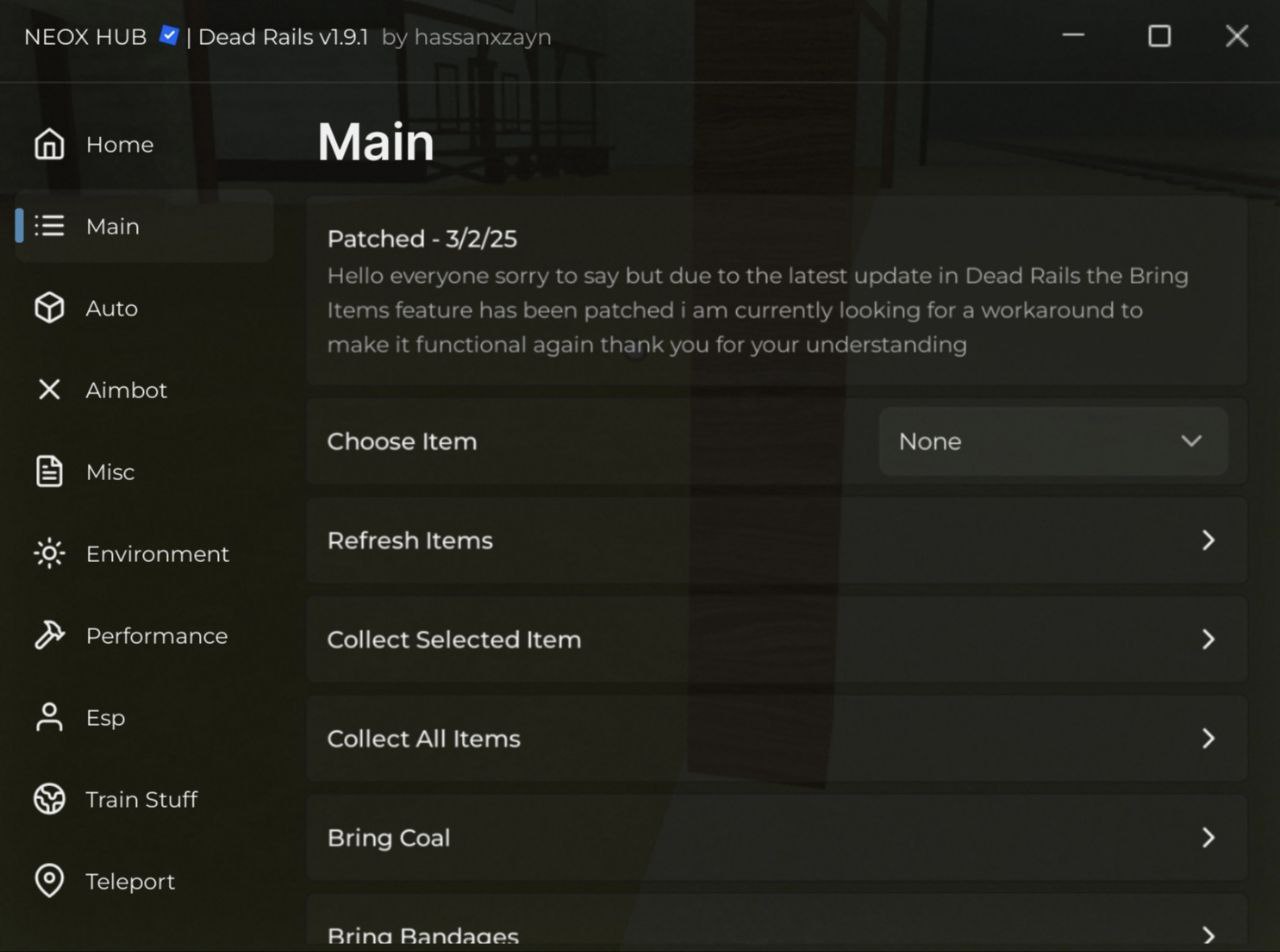Click the Train Stuff icon
Image resolution: width=1280 pixels, height=952 pixels.
pos(49,799)
